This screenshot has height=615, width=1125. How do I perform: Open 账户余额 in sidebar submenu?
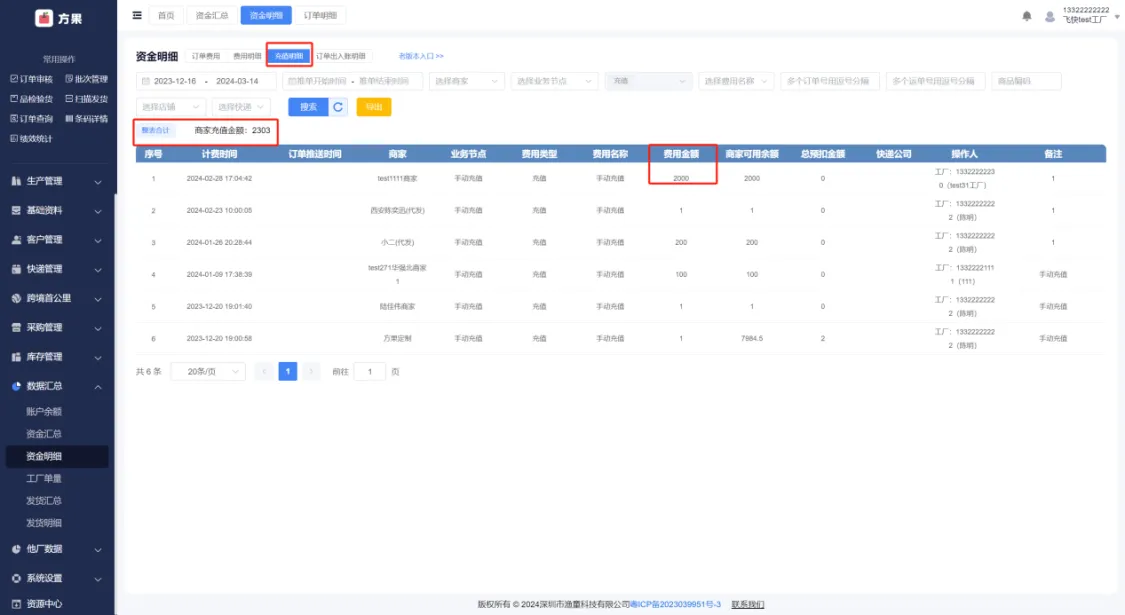click(44, 411)
